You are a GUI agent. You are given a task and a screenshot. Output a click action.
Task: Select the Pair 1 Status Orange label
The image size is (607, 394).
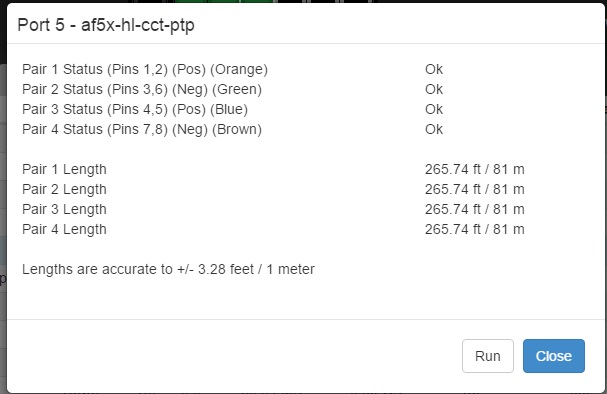point(145,69)
